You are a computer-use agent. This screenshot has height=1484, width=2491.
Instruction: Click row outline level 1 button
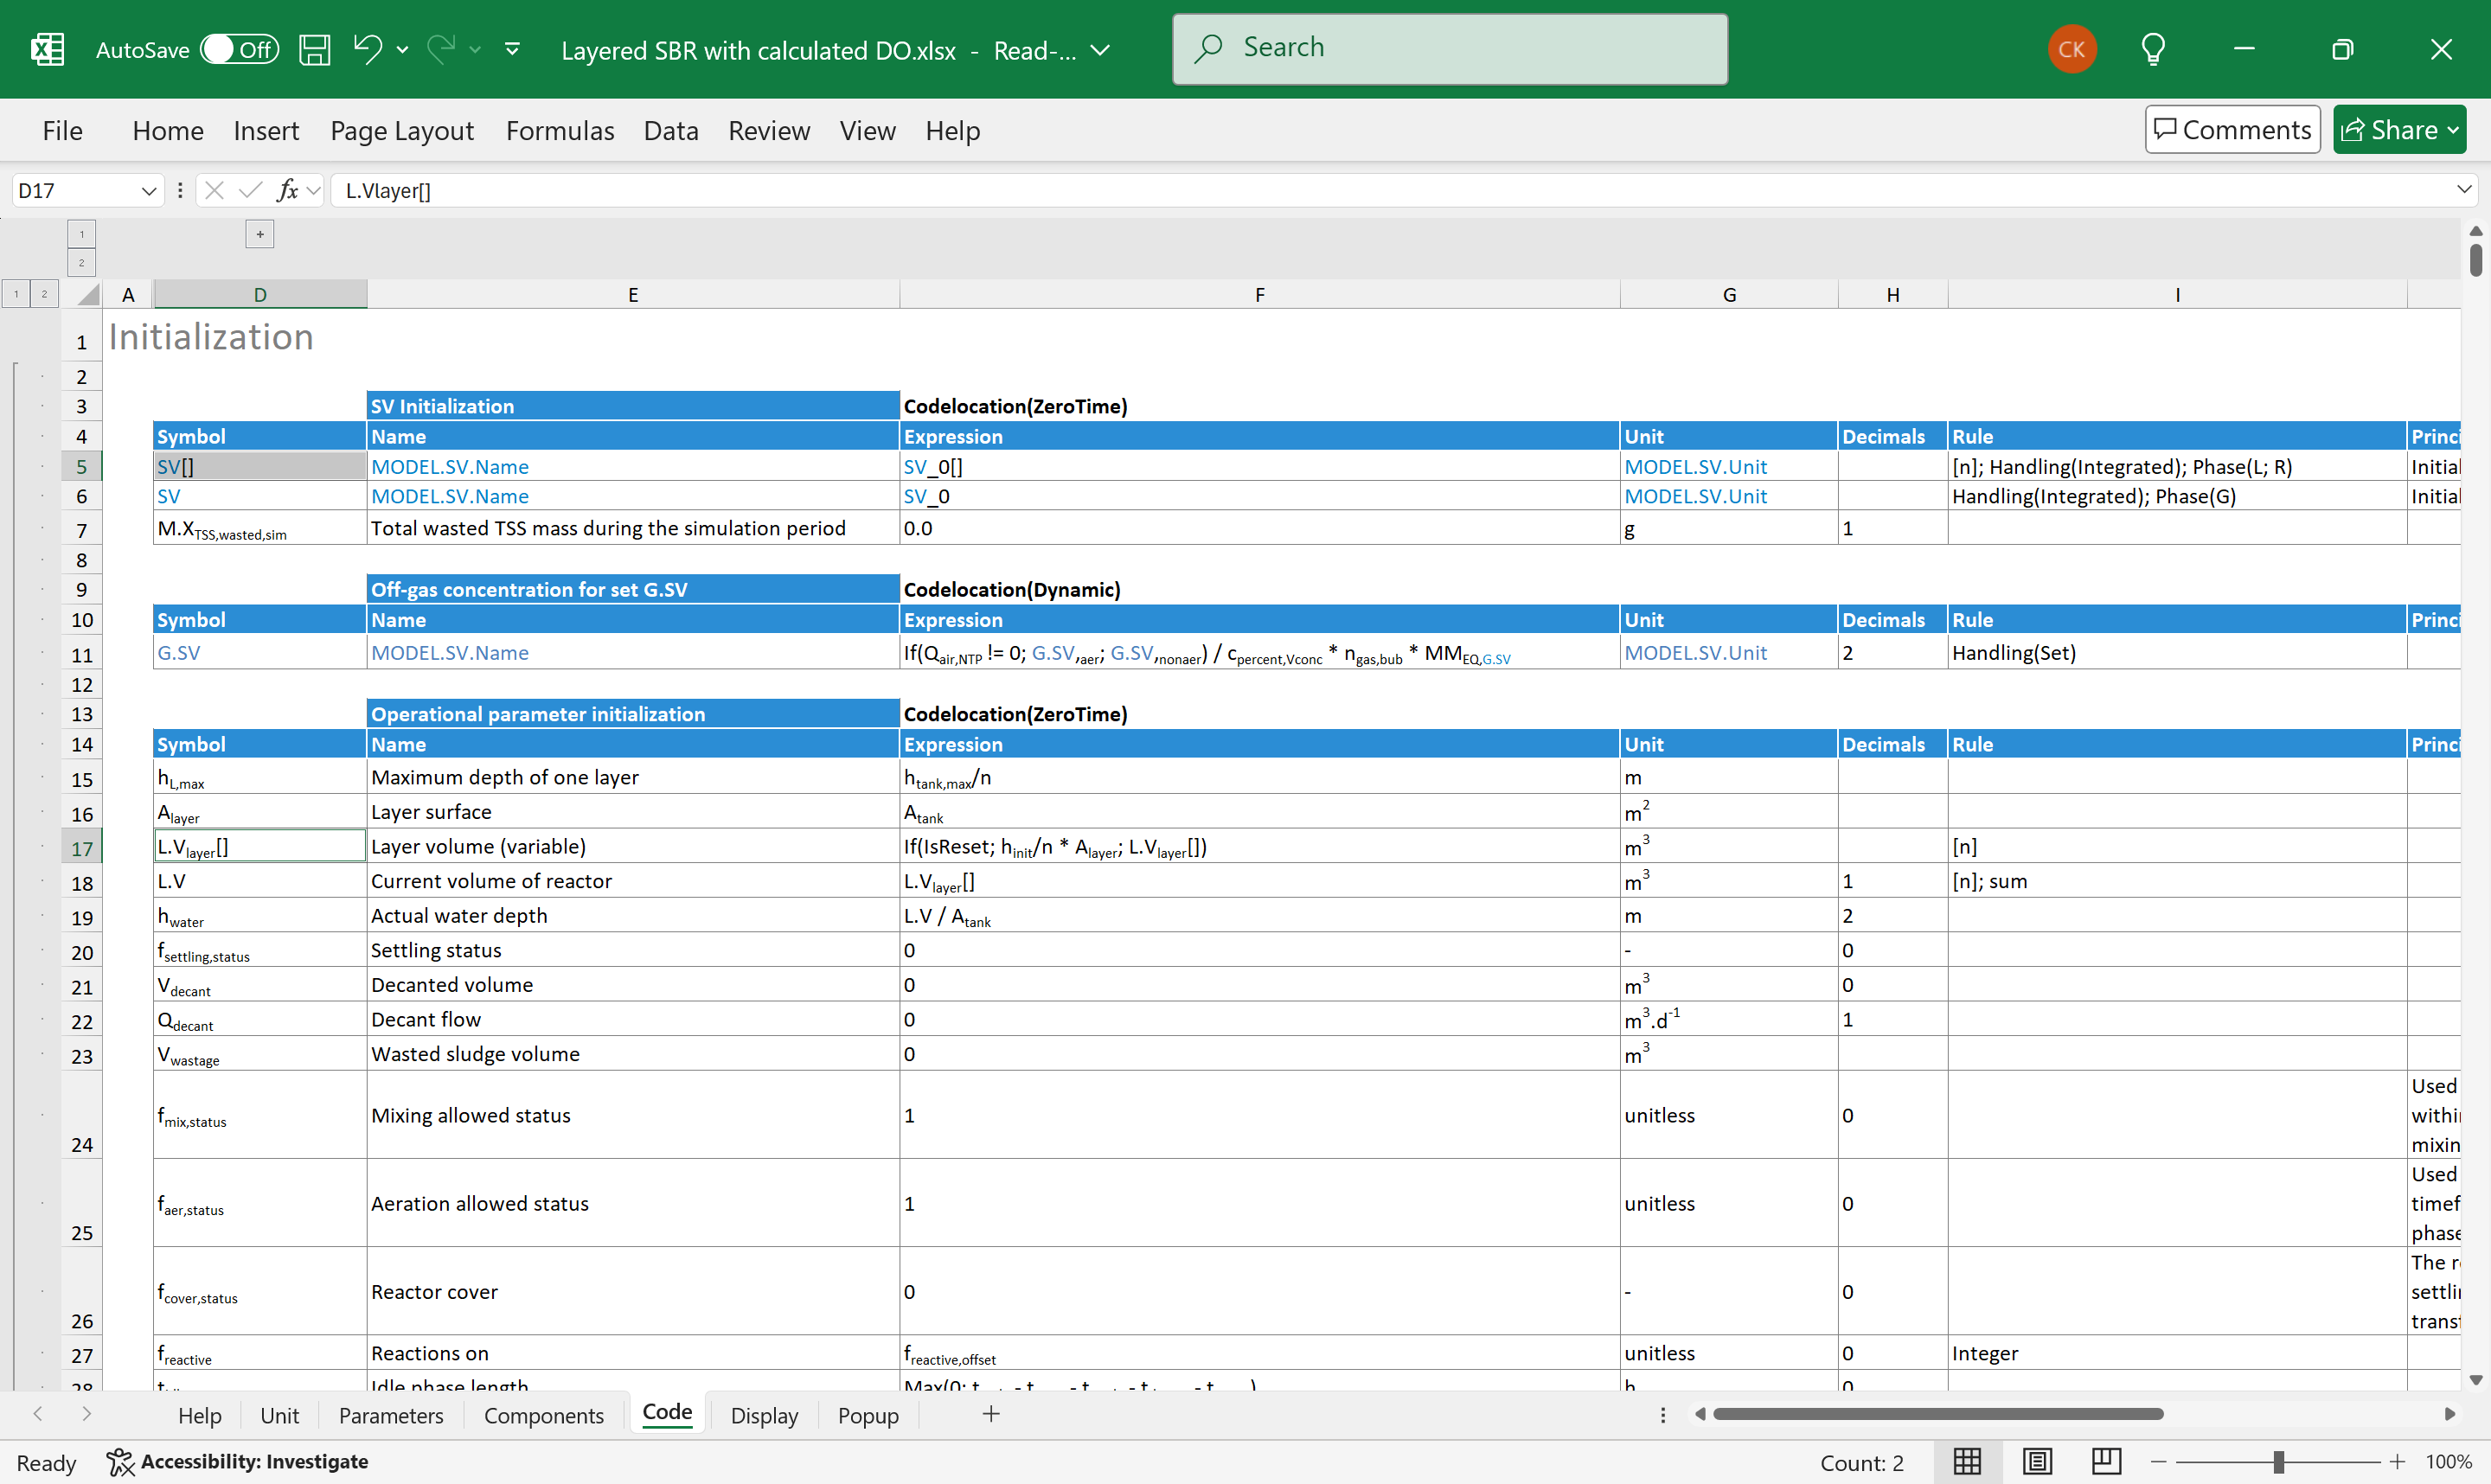pyautogui.click(x=16, y=294)
